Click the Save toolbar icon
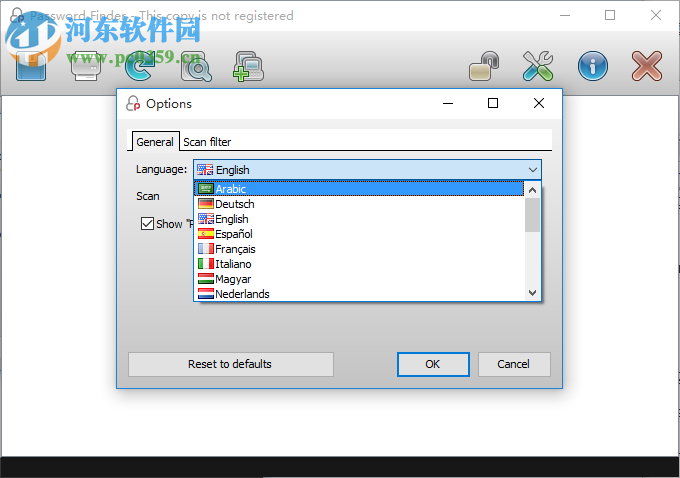This screenshot has width=680, height=478. pyautogui.click(x=31, y=66)
